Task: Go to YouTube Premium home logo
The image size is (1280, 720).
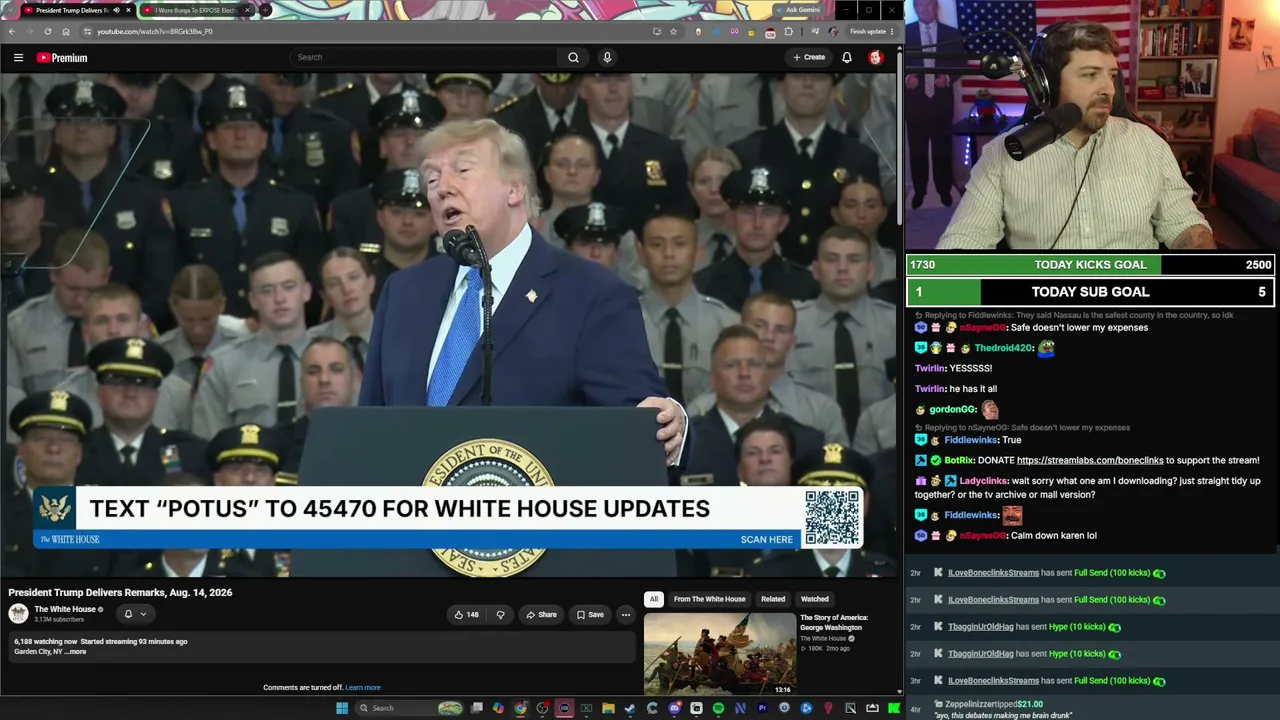Action: pyautogui.click(x=62, y=58)
